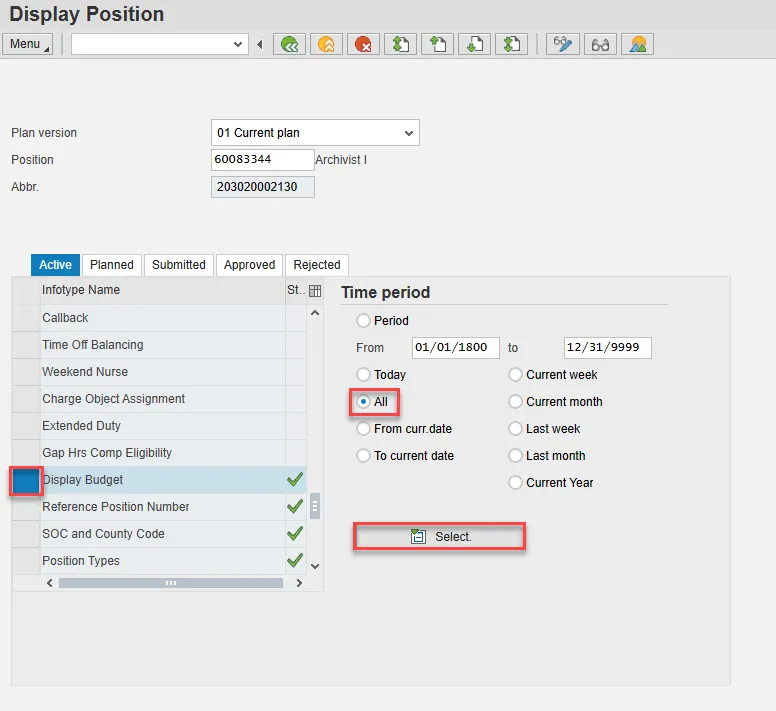Click the Overview landscape icon in the toolbar

click(x=637, y=45)
